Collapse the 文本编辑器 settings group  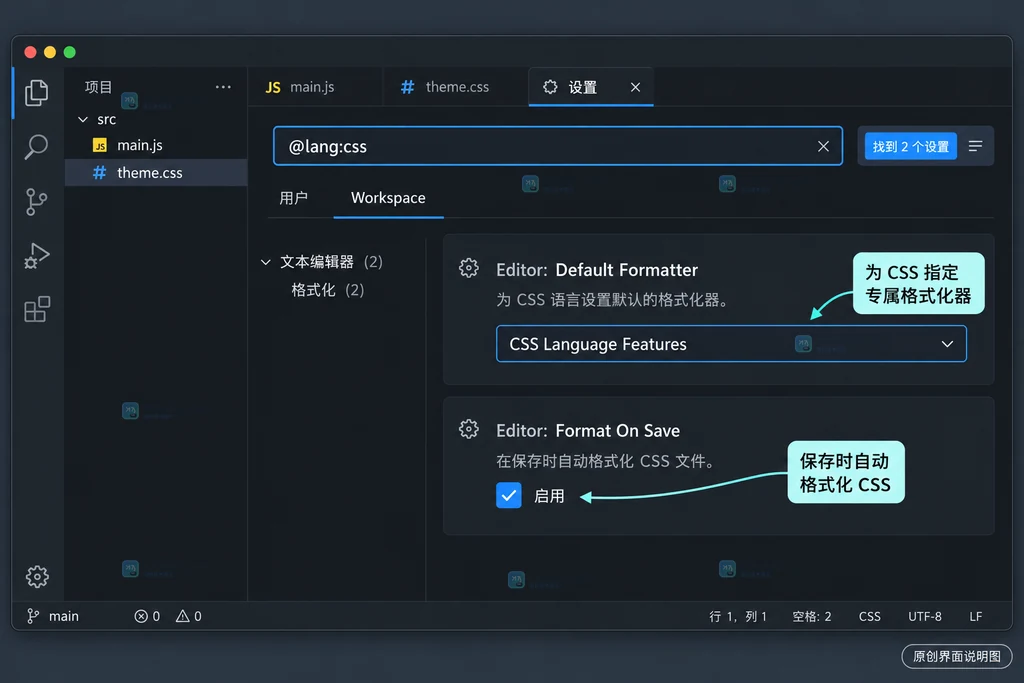265,262
